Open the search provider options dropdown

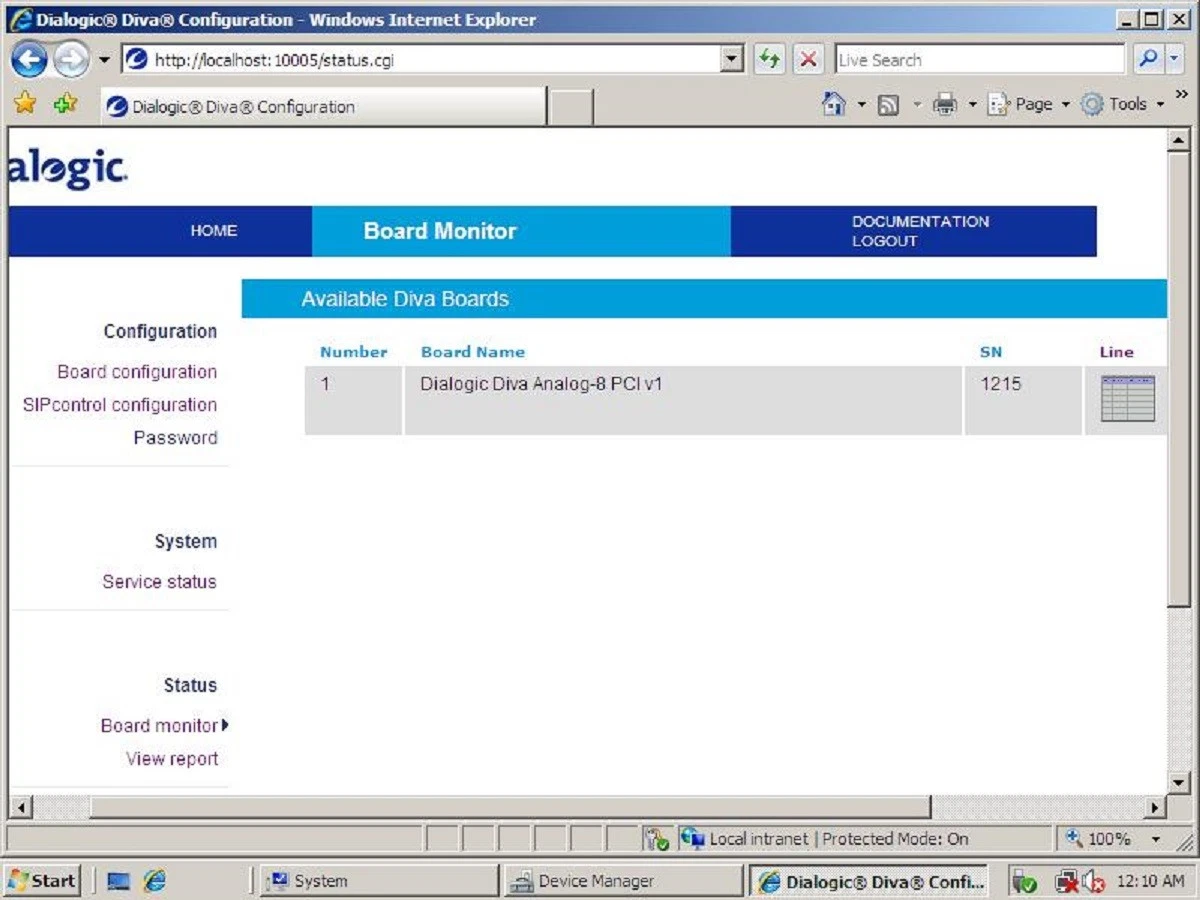tap(1174, 60)
